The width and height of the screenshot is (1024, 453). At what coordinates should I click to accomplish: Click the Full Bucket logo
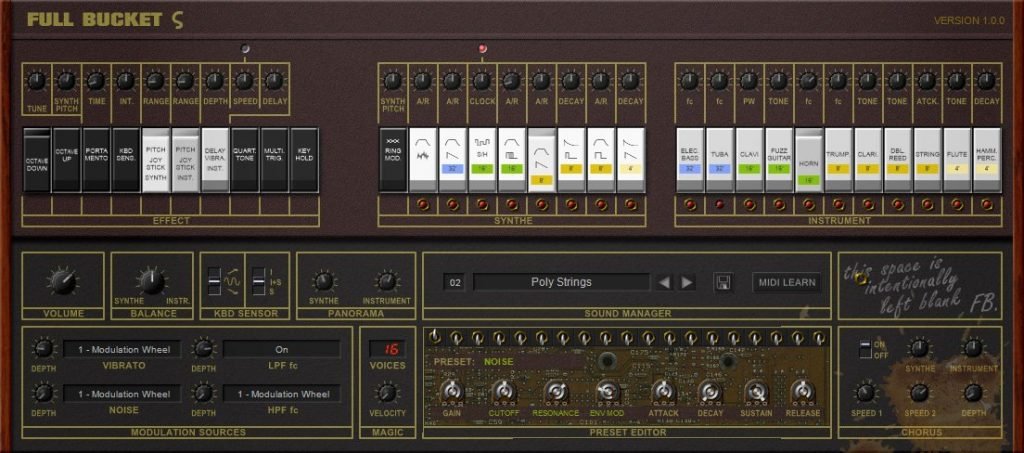106,20
